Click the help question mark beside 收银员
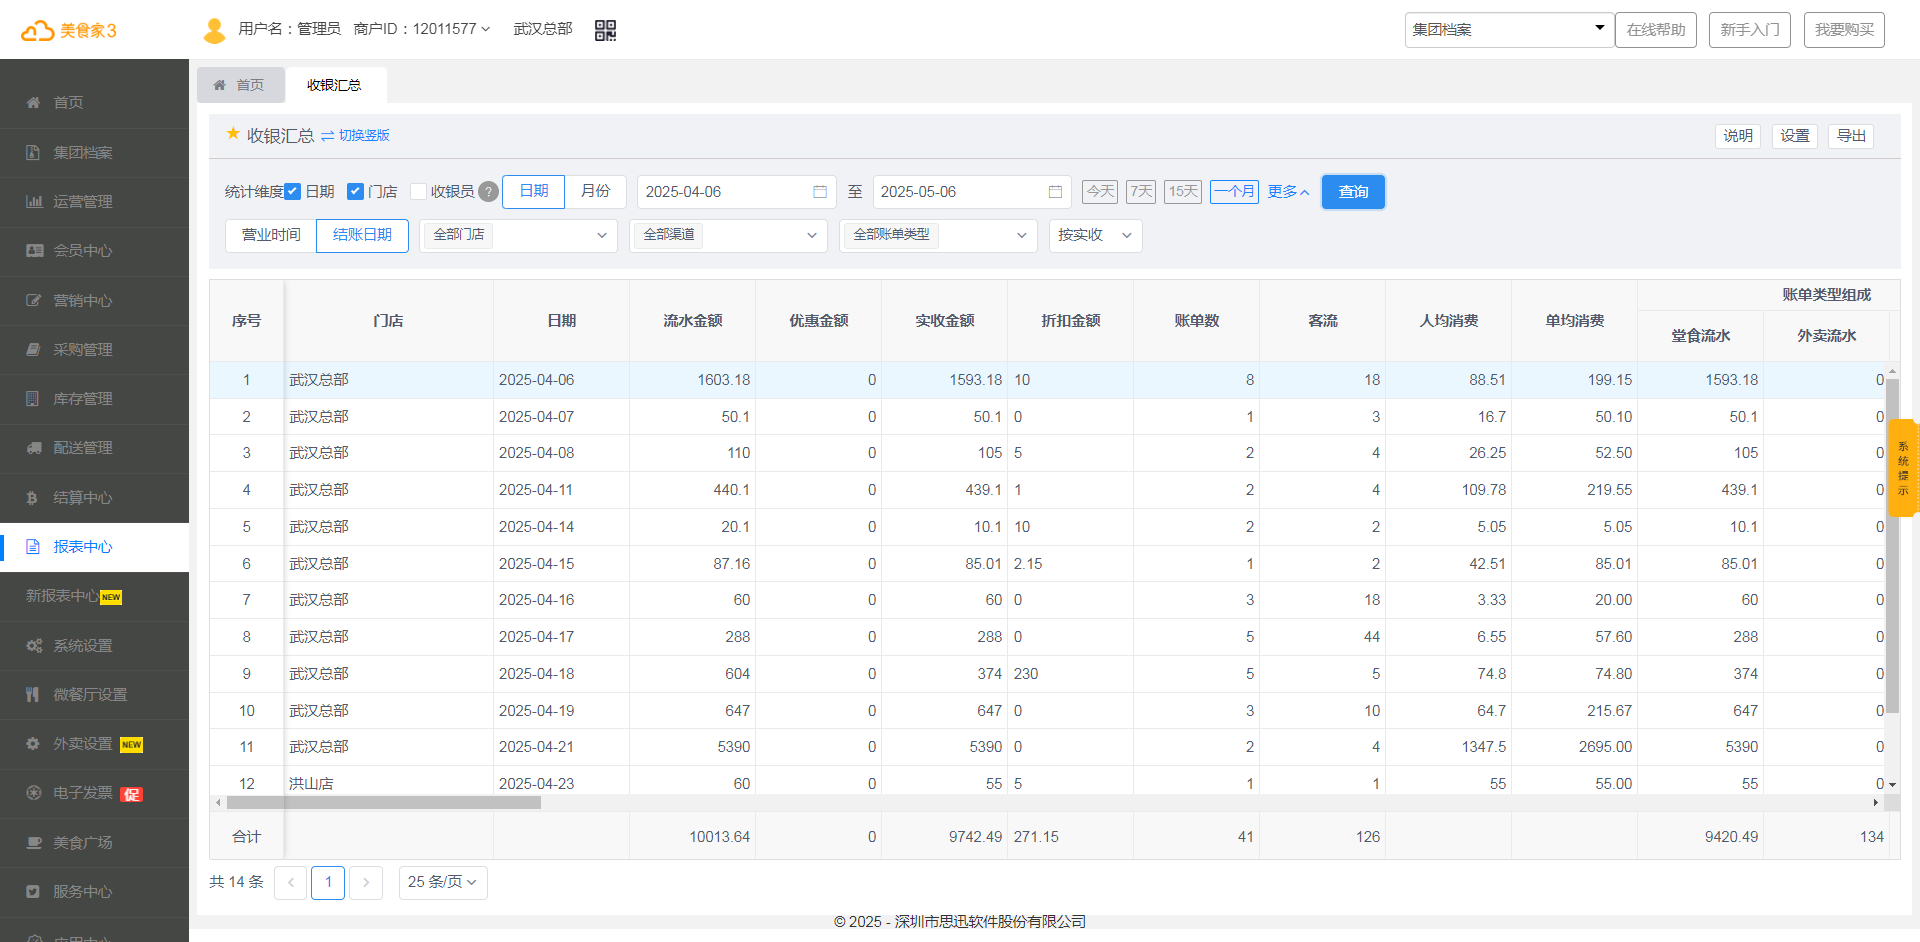1920x942 pixels. [488, 192]
